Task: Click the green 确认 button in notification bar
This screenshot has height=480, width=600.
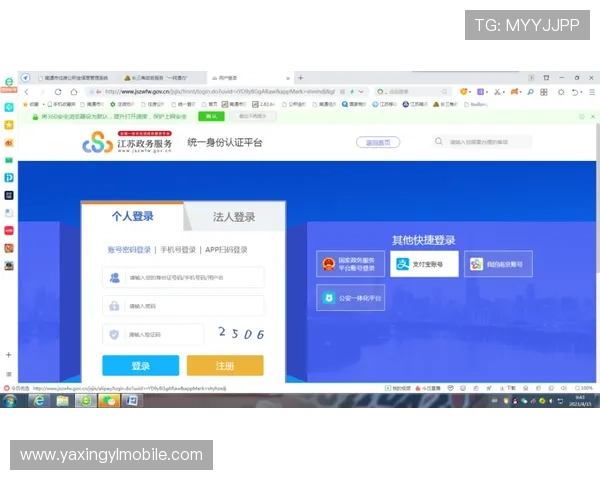Action: (211, 116)
